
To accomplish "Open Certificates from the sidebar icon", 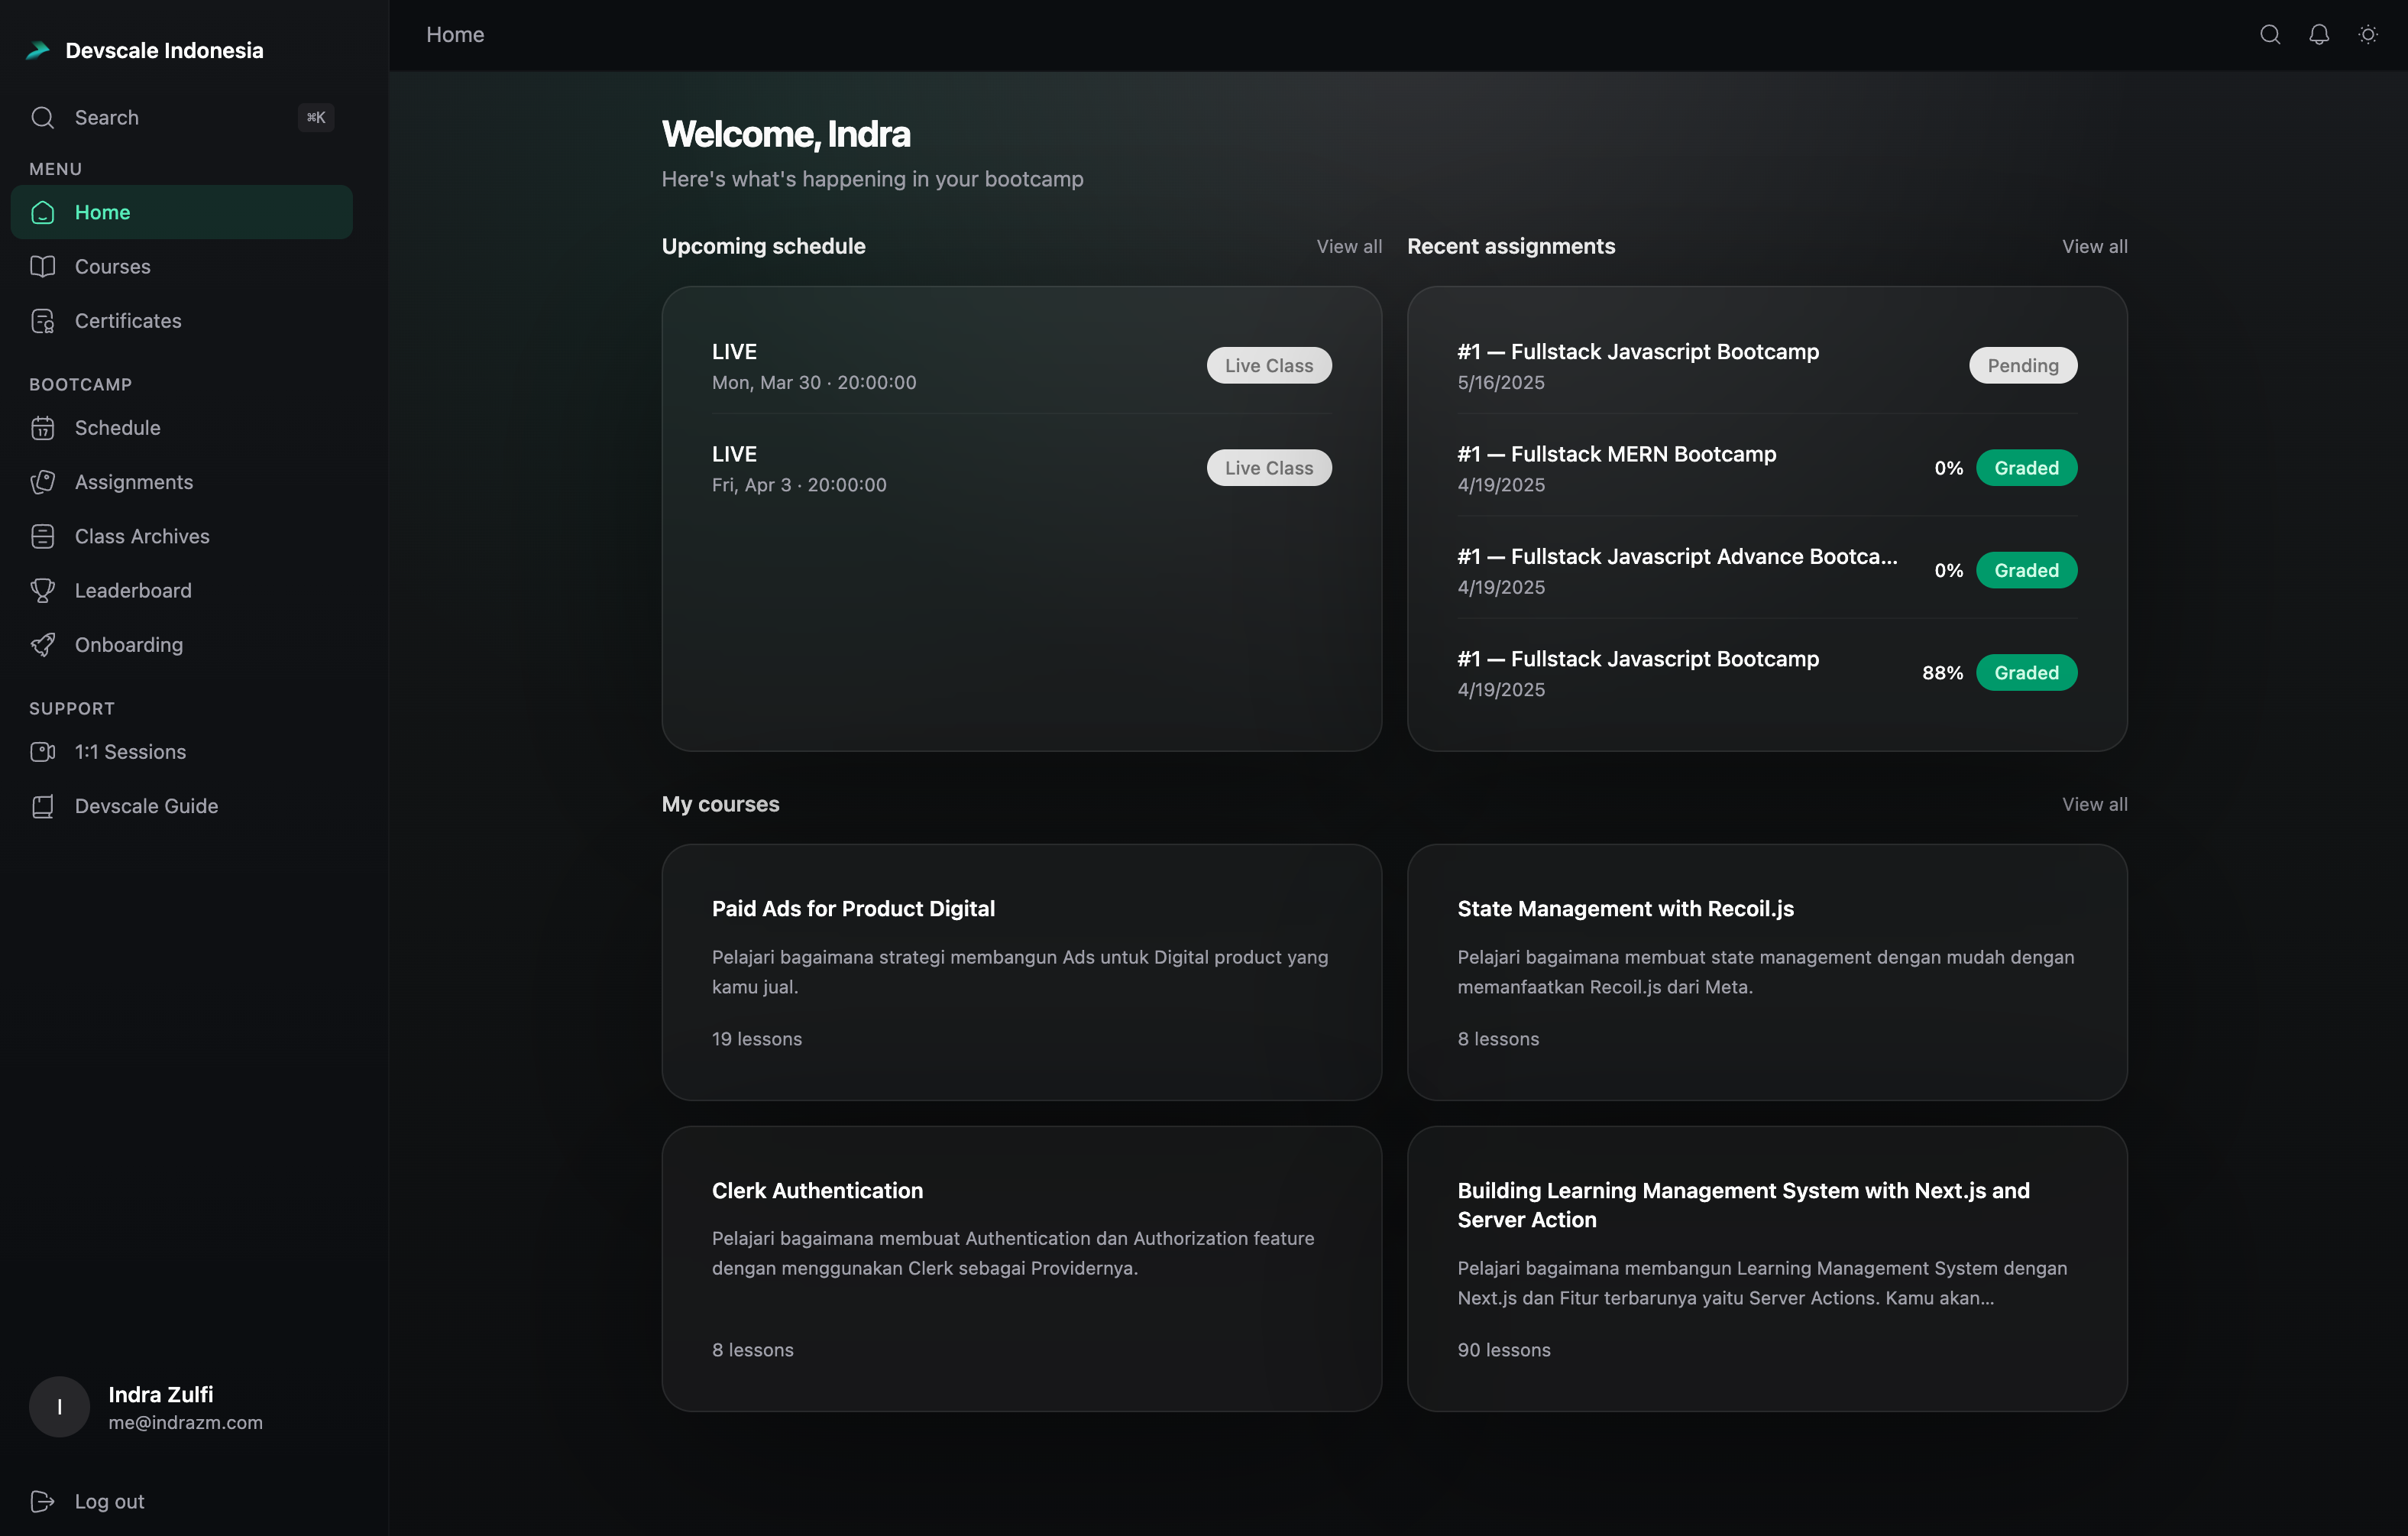I will click(43, 320).
